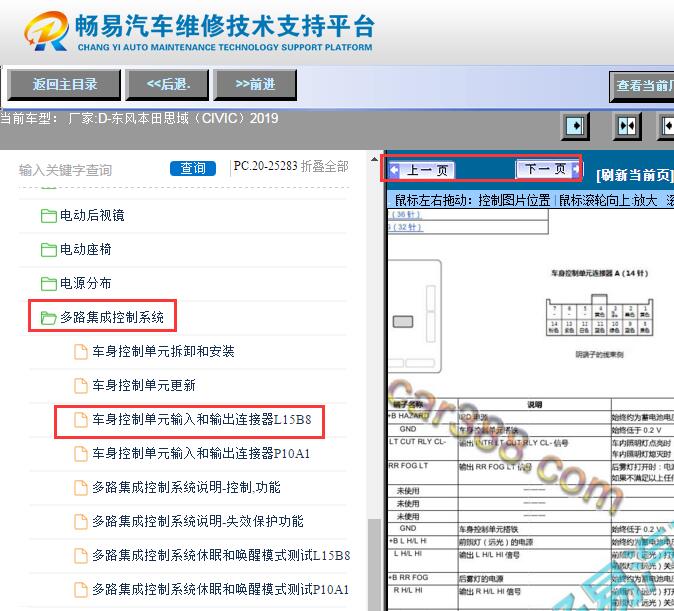This screenshot has width=674, height=611.
Task: Click the blue 查询 search button
Action: [x=193, y=168]
